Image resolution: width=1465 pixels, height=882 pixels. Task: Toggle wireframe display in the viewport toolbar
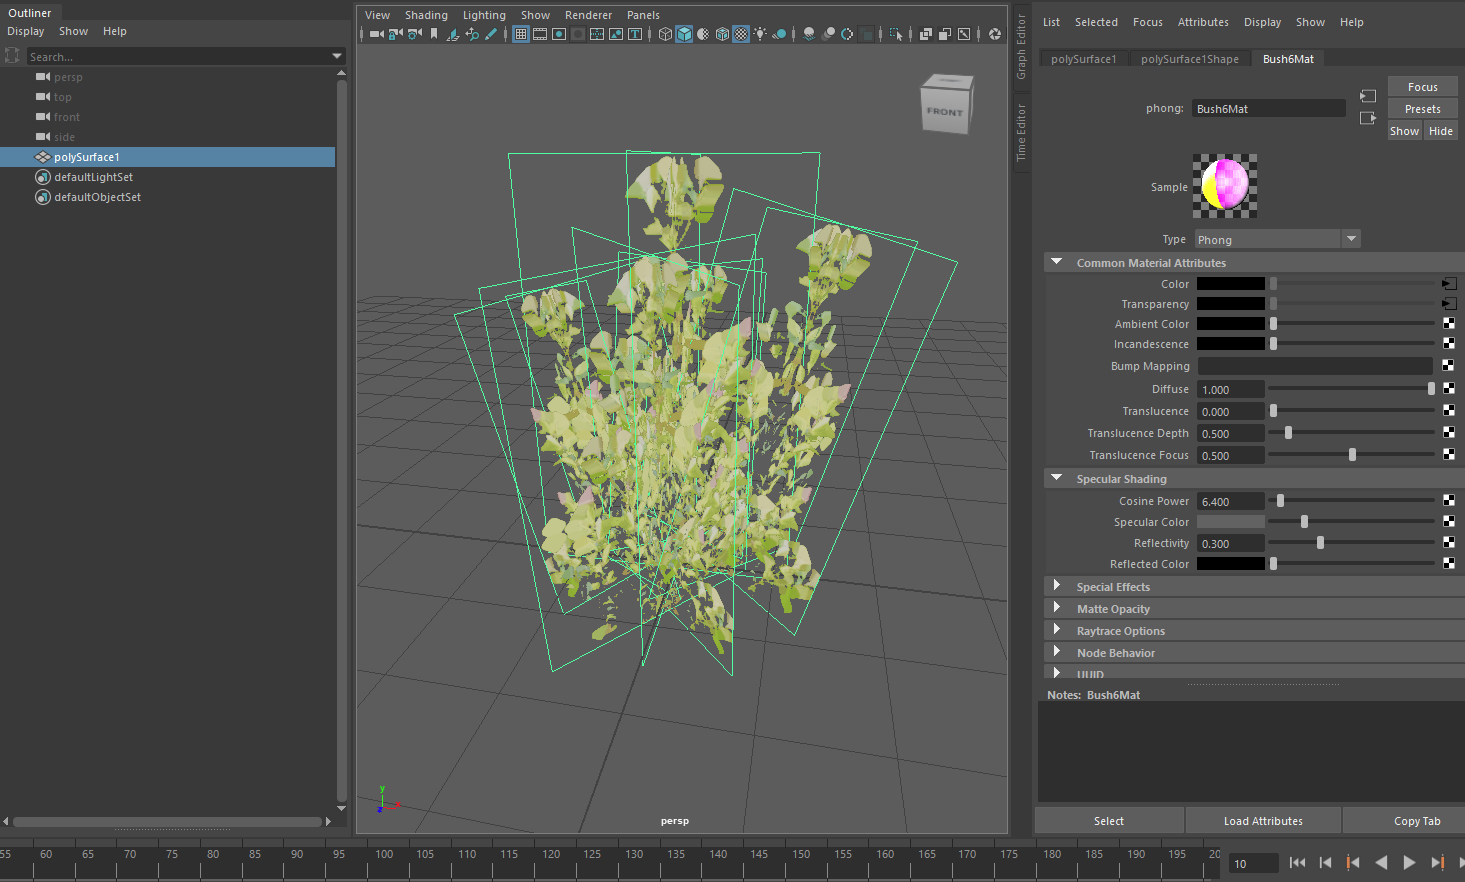pyautogui.click(x=665, y=34)
